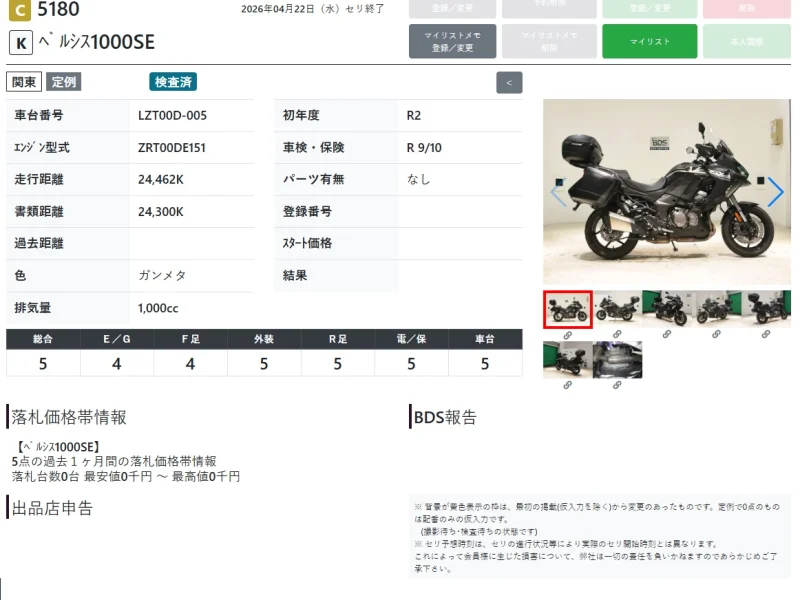Click the faded pink '削除' button at top

(746, 9)
